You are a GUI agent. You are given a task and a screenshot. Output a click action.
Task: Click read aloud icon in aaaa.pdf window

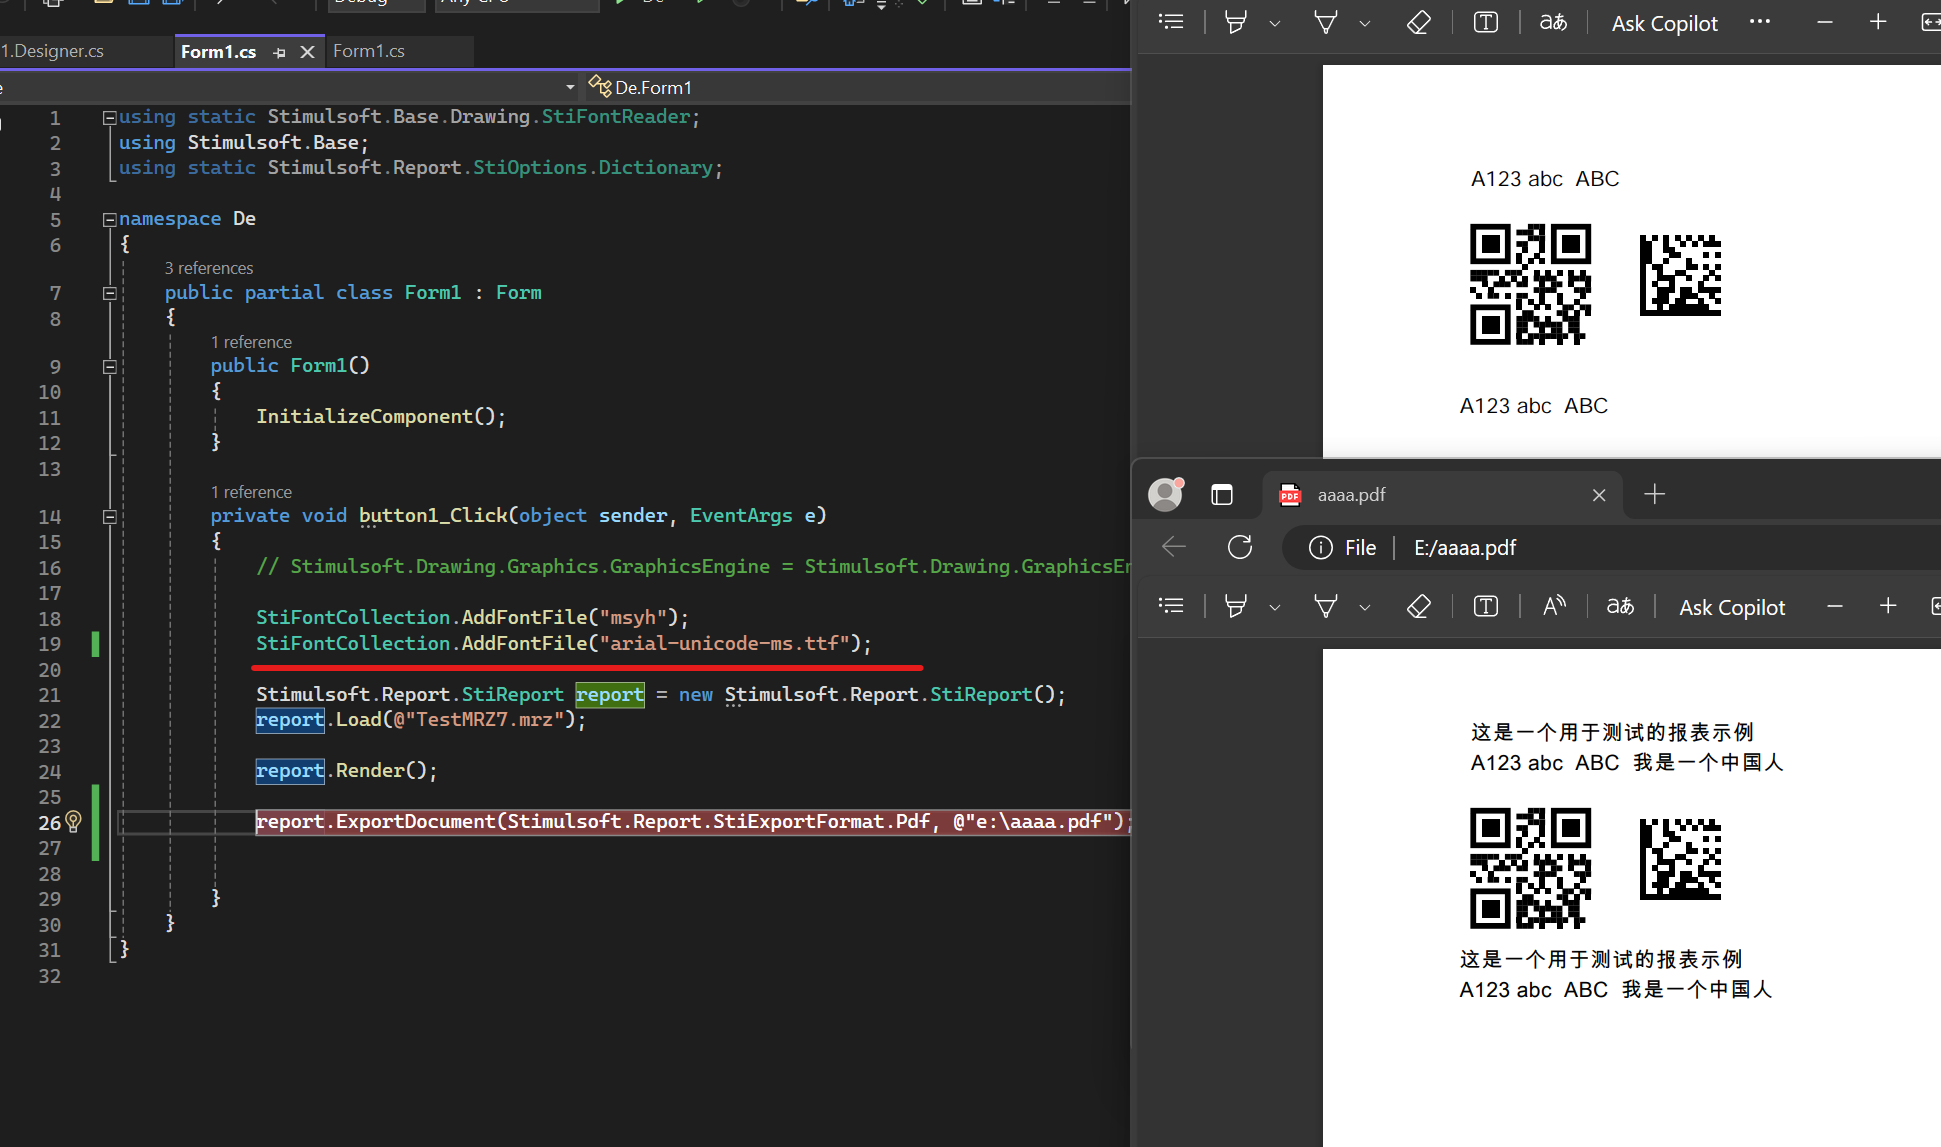point(1554,606)
